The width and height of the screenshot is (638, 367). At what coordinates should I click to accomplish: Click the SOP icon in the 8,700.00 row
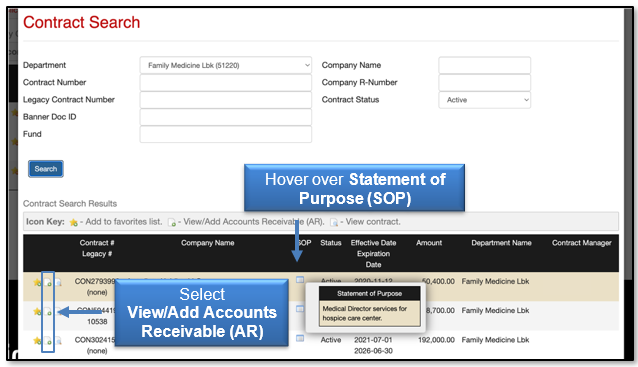[x=300, y=309]
